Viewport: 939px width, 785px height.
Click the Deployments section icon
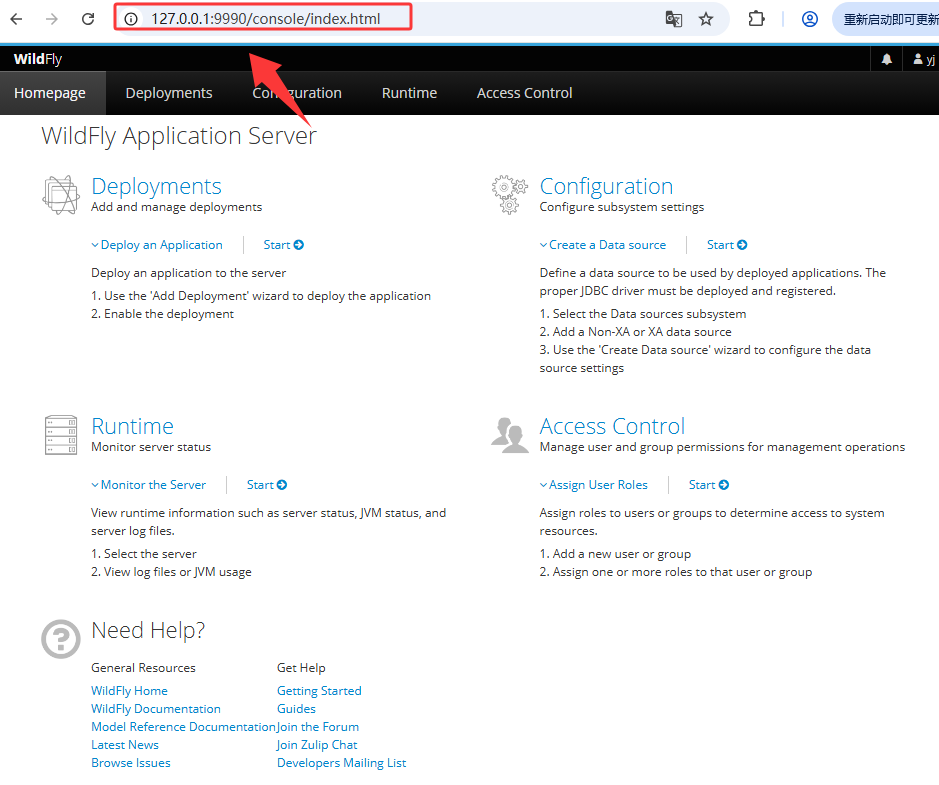coord(60,195)
